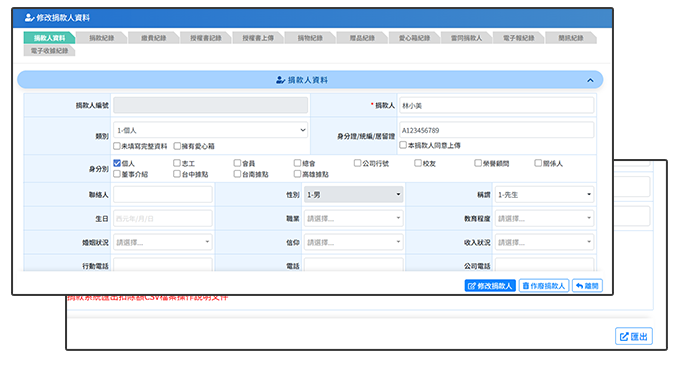The image size is (700, 370).
Task: Open the red CSV 操作說明文件 link behind
Action: [148, 298]
